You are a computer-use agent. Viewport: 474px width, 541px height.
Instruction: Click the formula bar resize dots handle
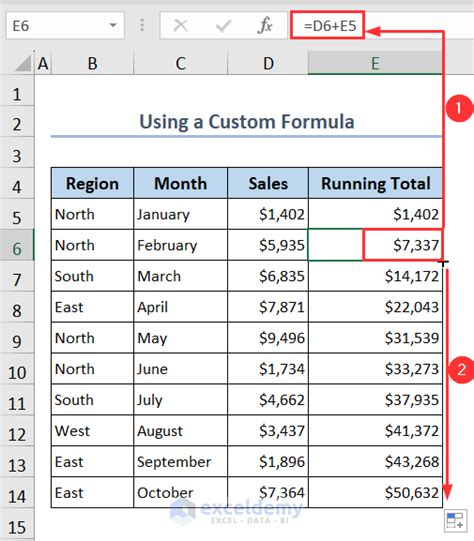click(142, 25)
